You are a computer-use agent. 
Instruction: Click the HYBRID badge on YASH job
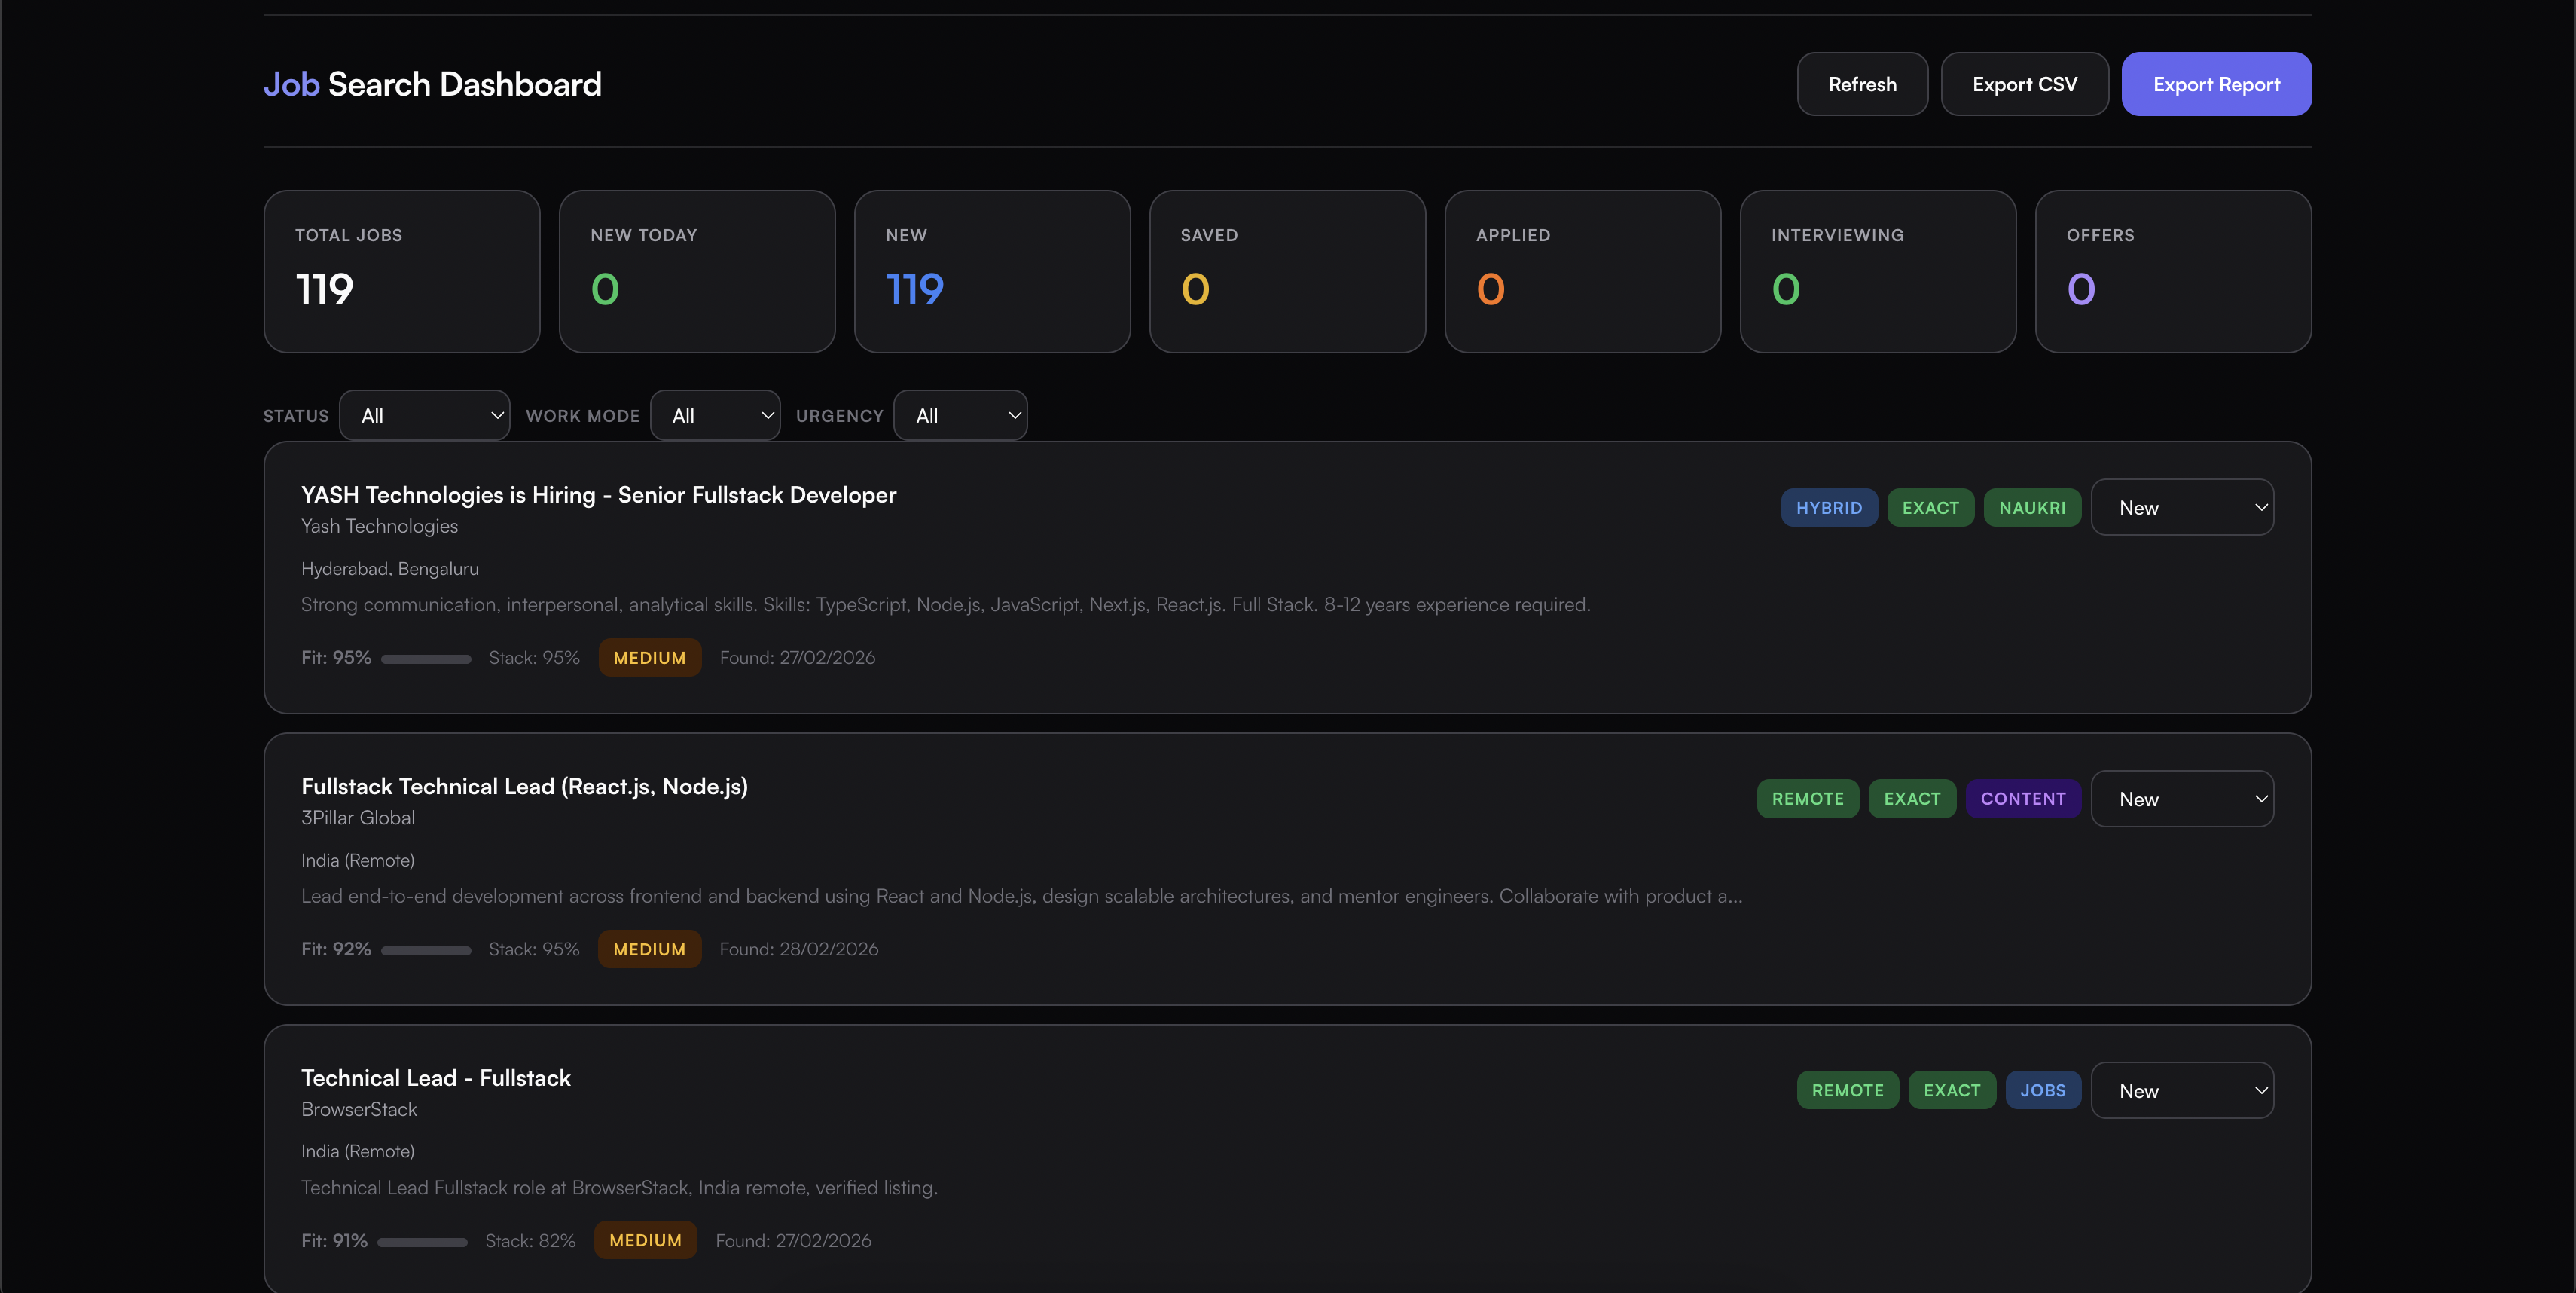click(x=1828, y=508)
